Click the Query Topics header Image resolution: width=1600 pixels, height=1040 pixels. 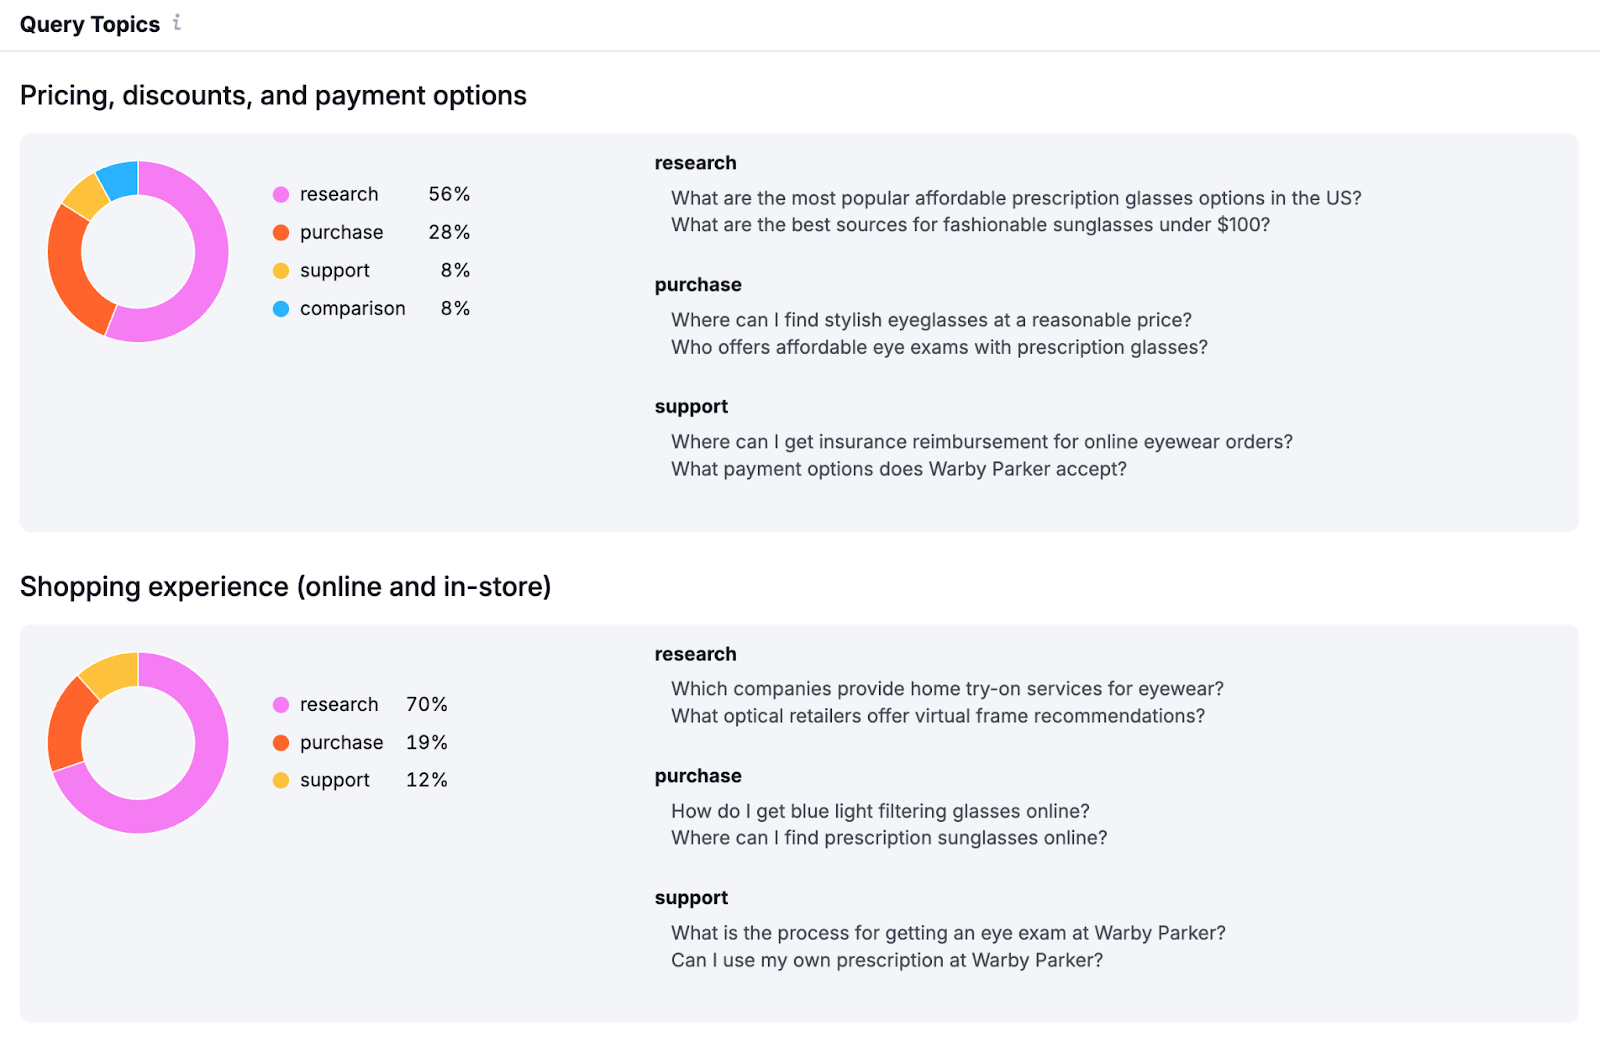[90, 23]
